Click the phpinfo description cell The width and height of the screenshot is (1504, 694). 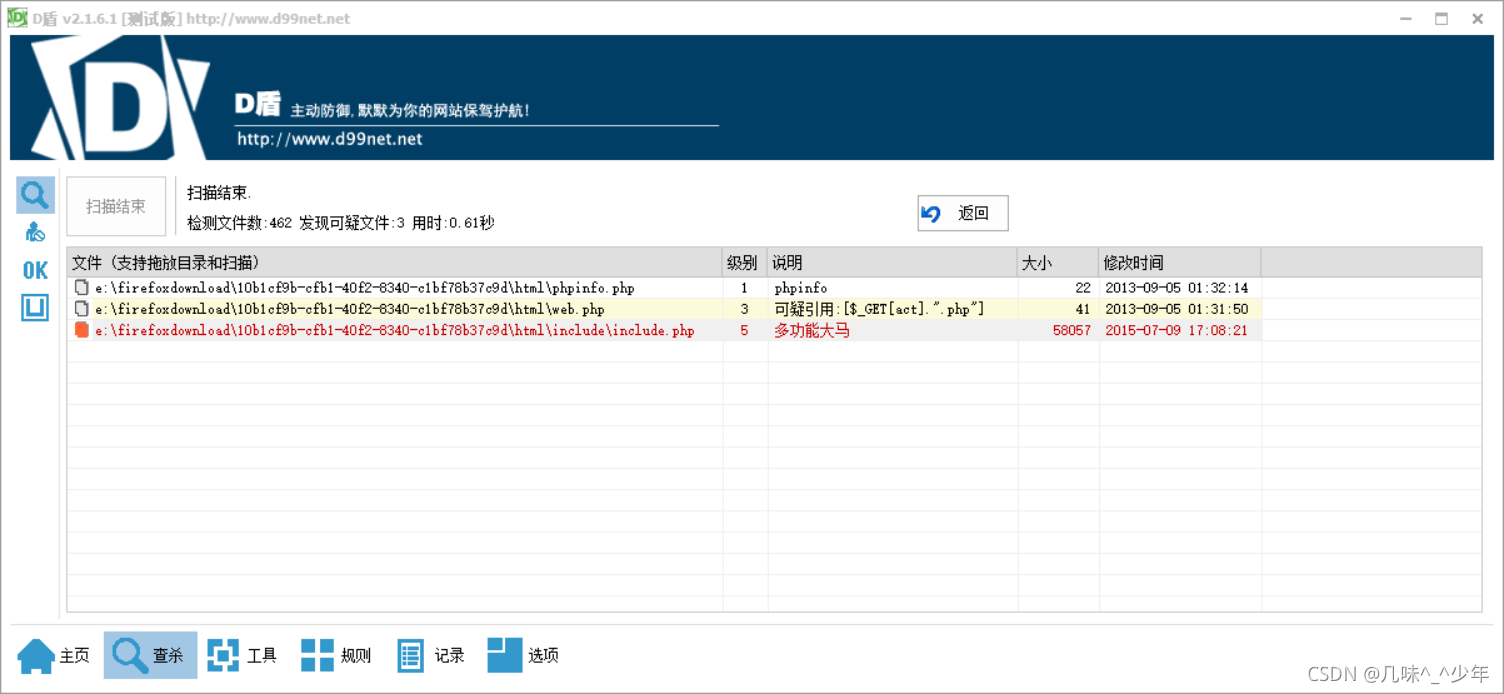(801, 288)
